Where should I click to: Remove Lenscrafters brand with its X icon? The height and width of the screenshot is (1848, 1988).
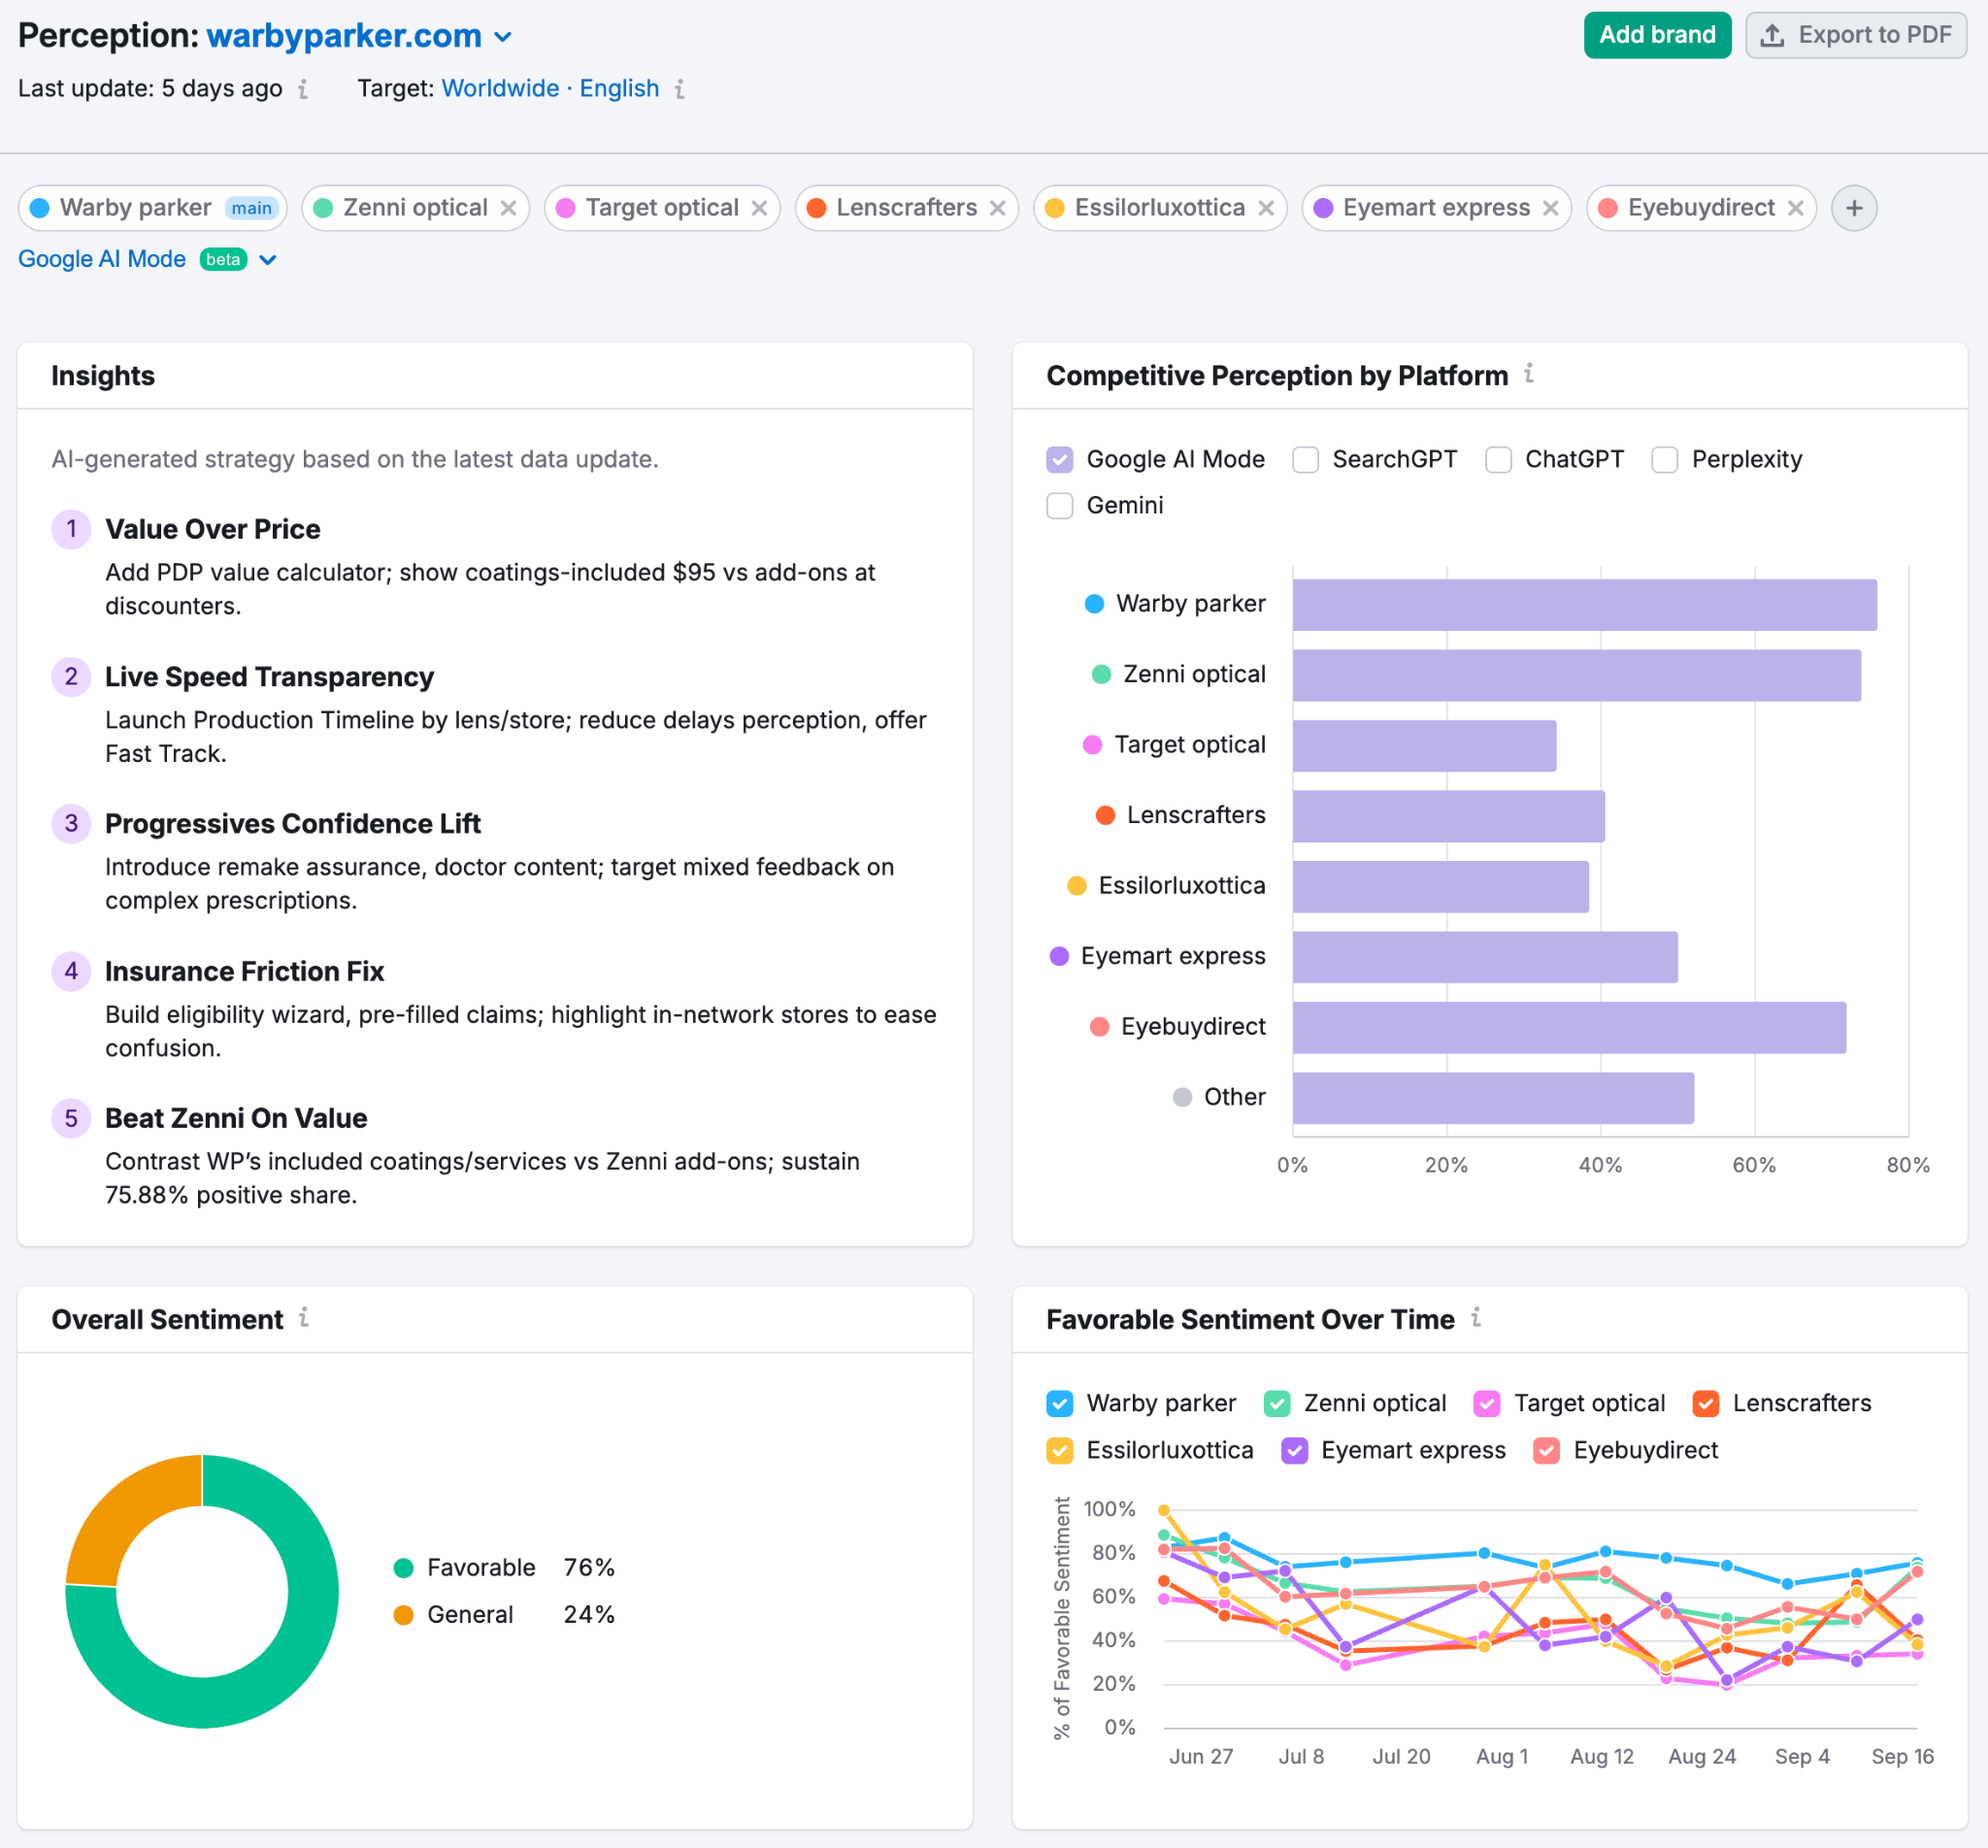tap(997, 208)
